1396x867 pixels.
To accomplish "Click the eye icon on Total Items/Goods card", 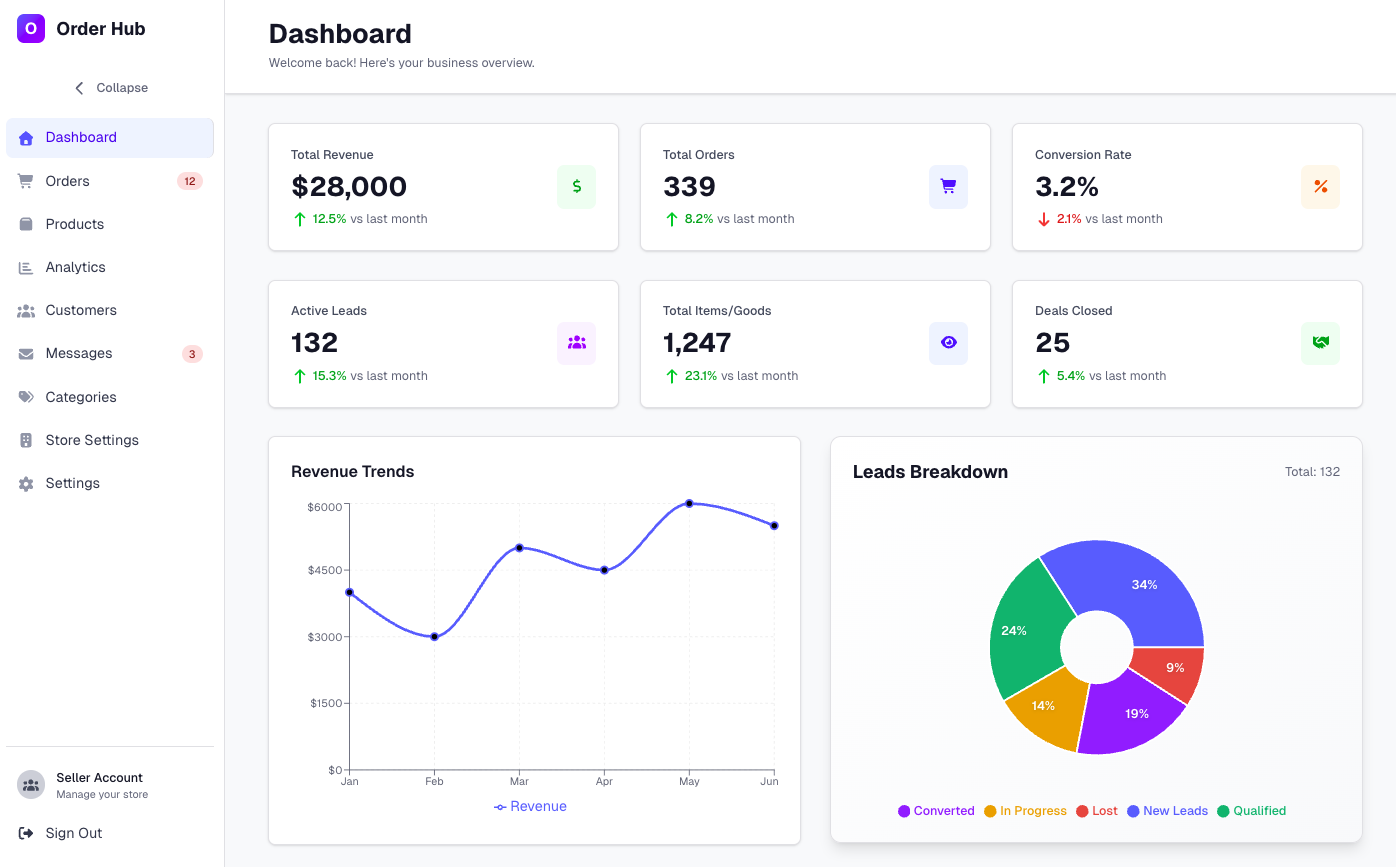I will coord(948,343).
